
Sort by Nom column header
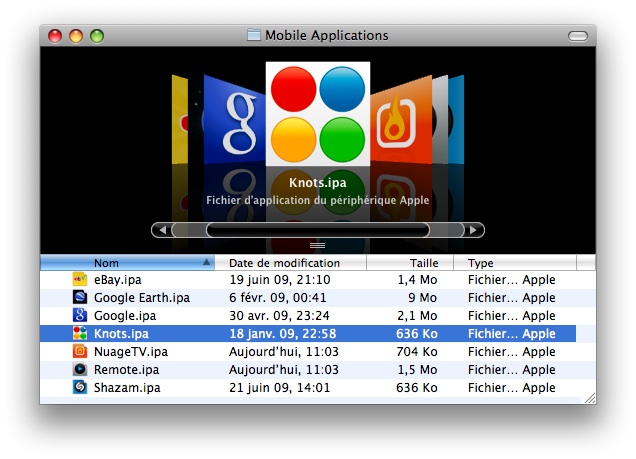127,263
